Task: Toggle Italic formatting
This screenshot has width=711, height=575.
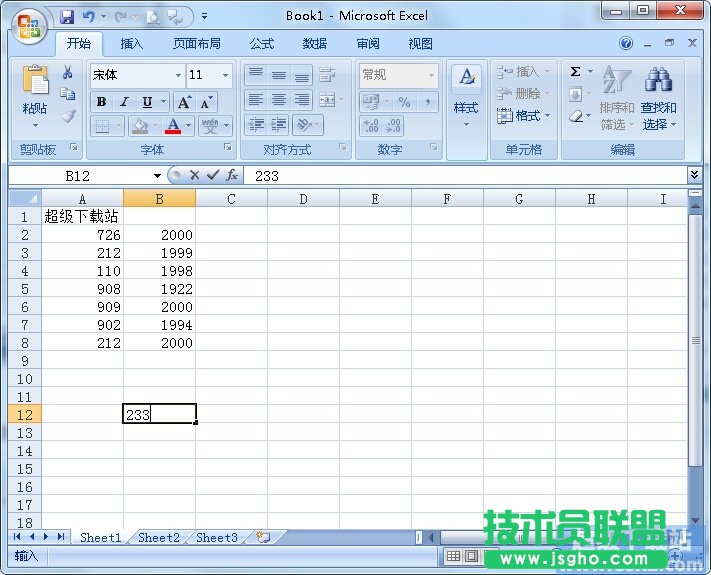Action: [124, 102]
